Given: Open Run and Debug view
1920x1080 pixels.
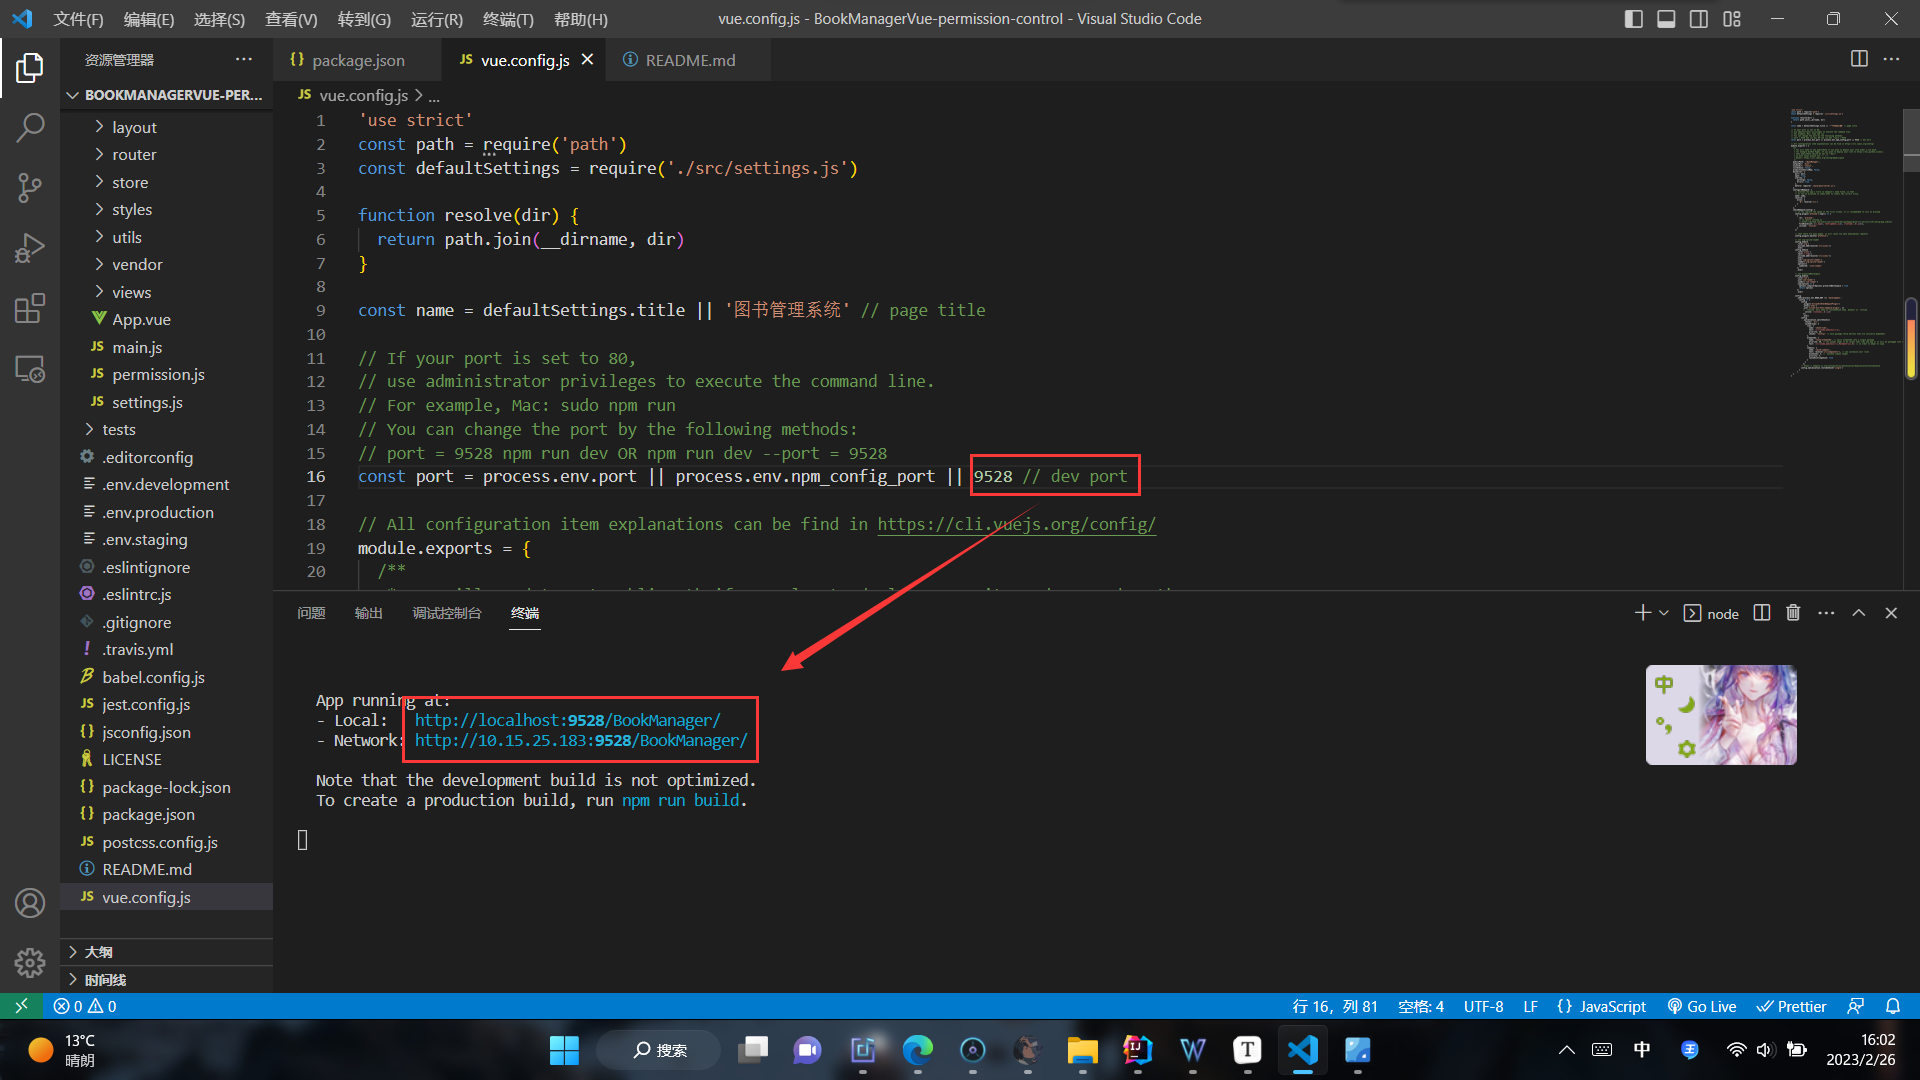Looking at the screenshot, I should coord(30,247).
